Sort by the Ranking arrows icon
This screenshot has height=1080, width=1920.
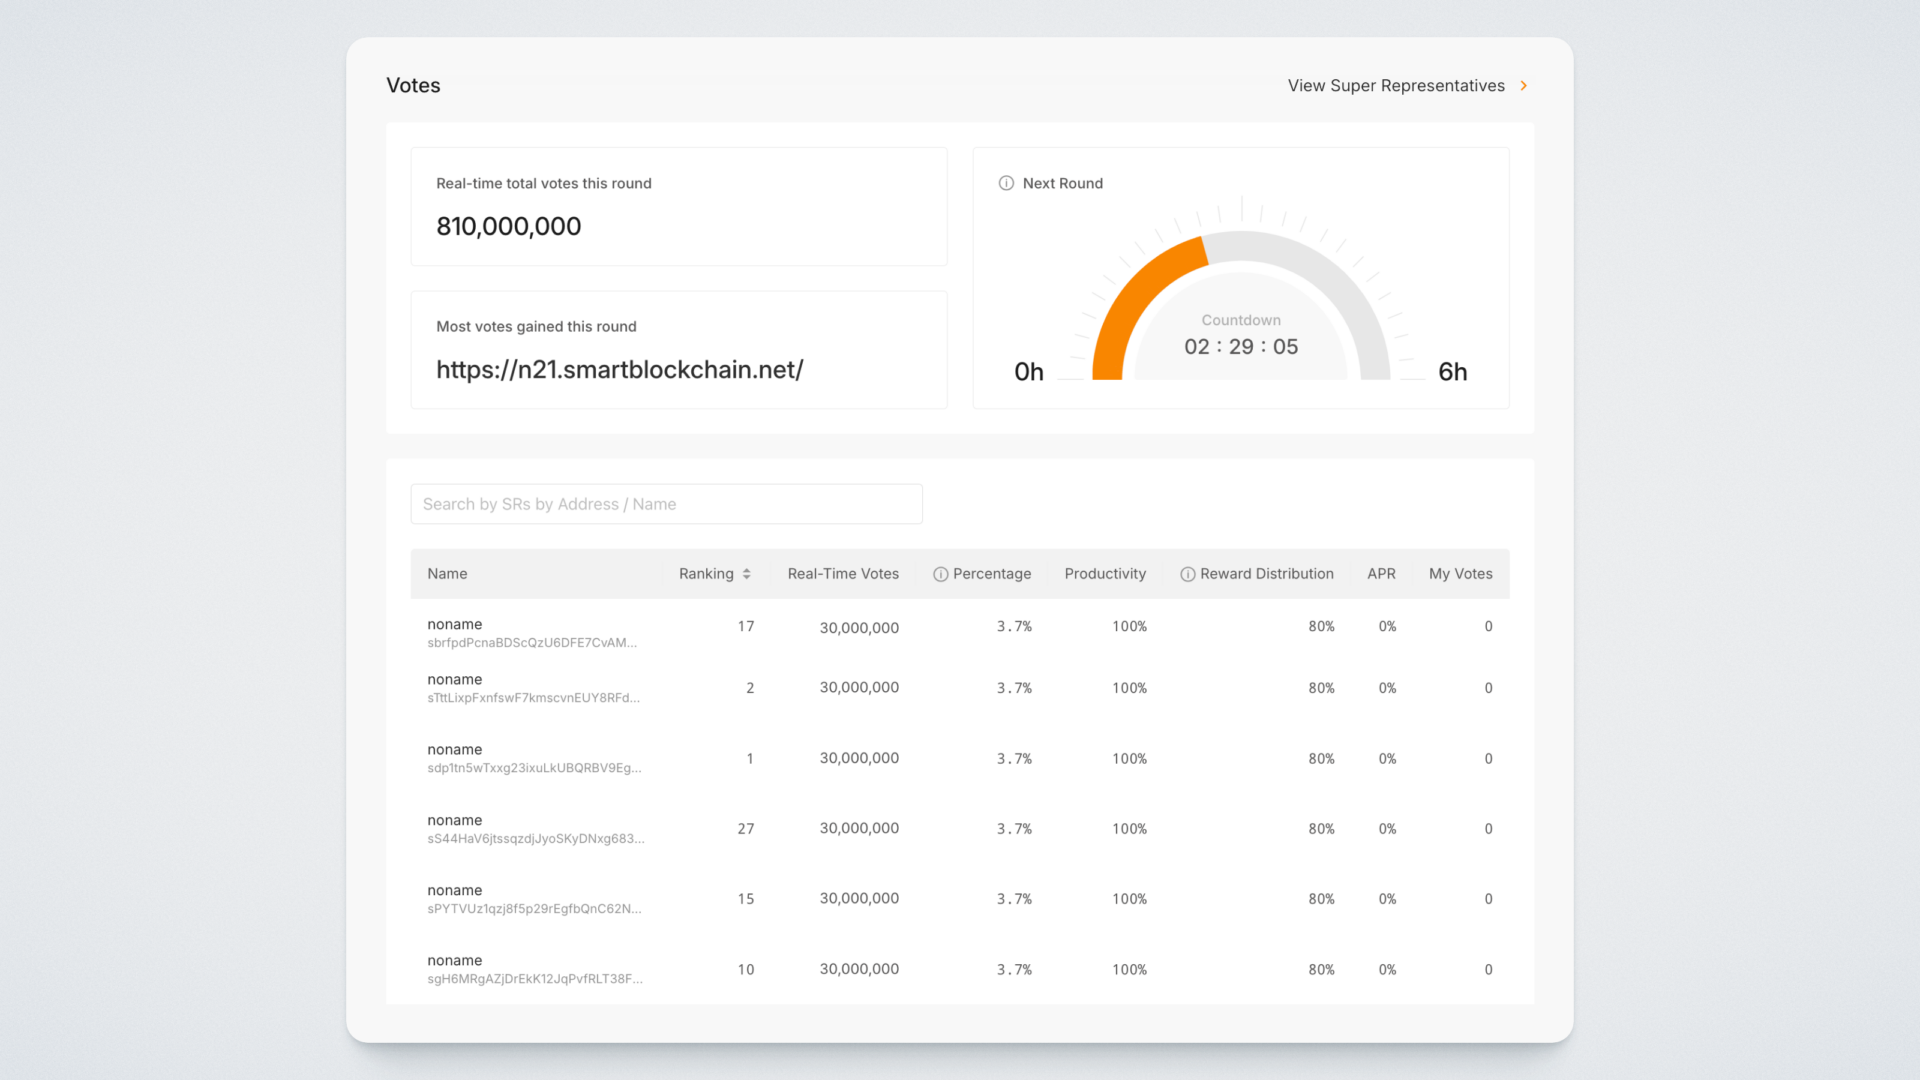coord(746,574)
